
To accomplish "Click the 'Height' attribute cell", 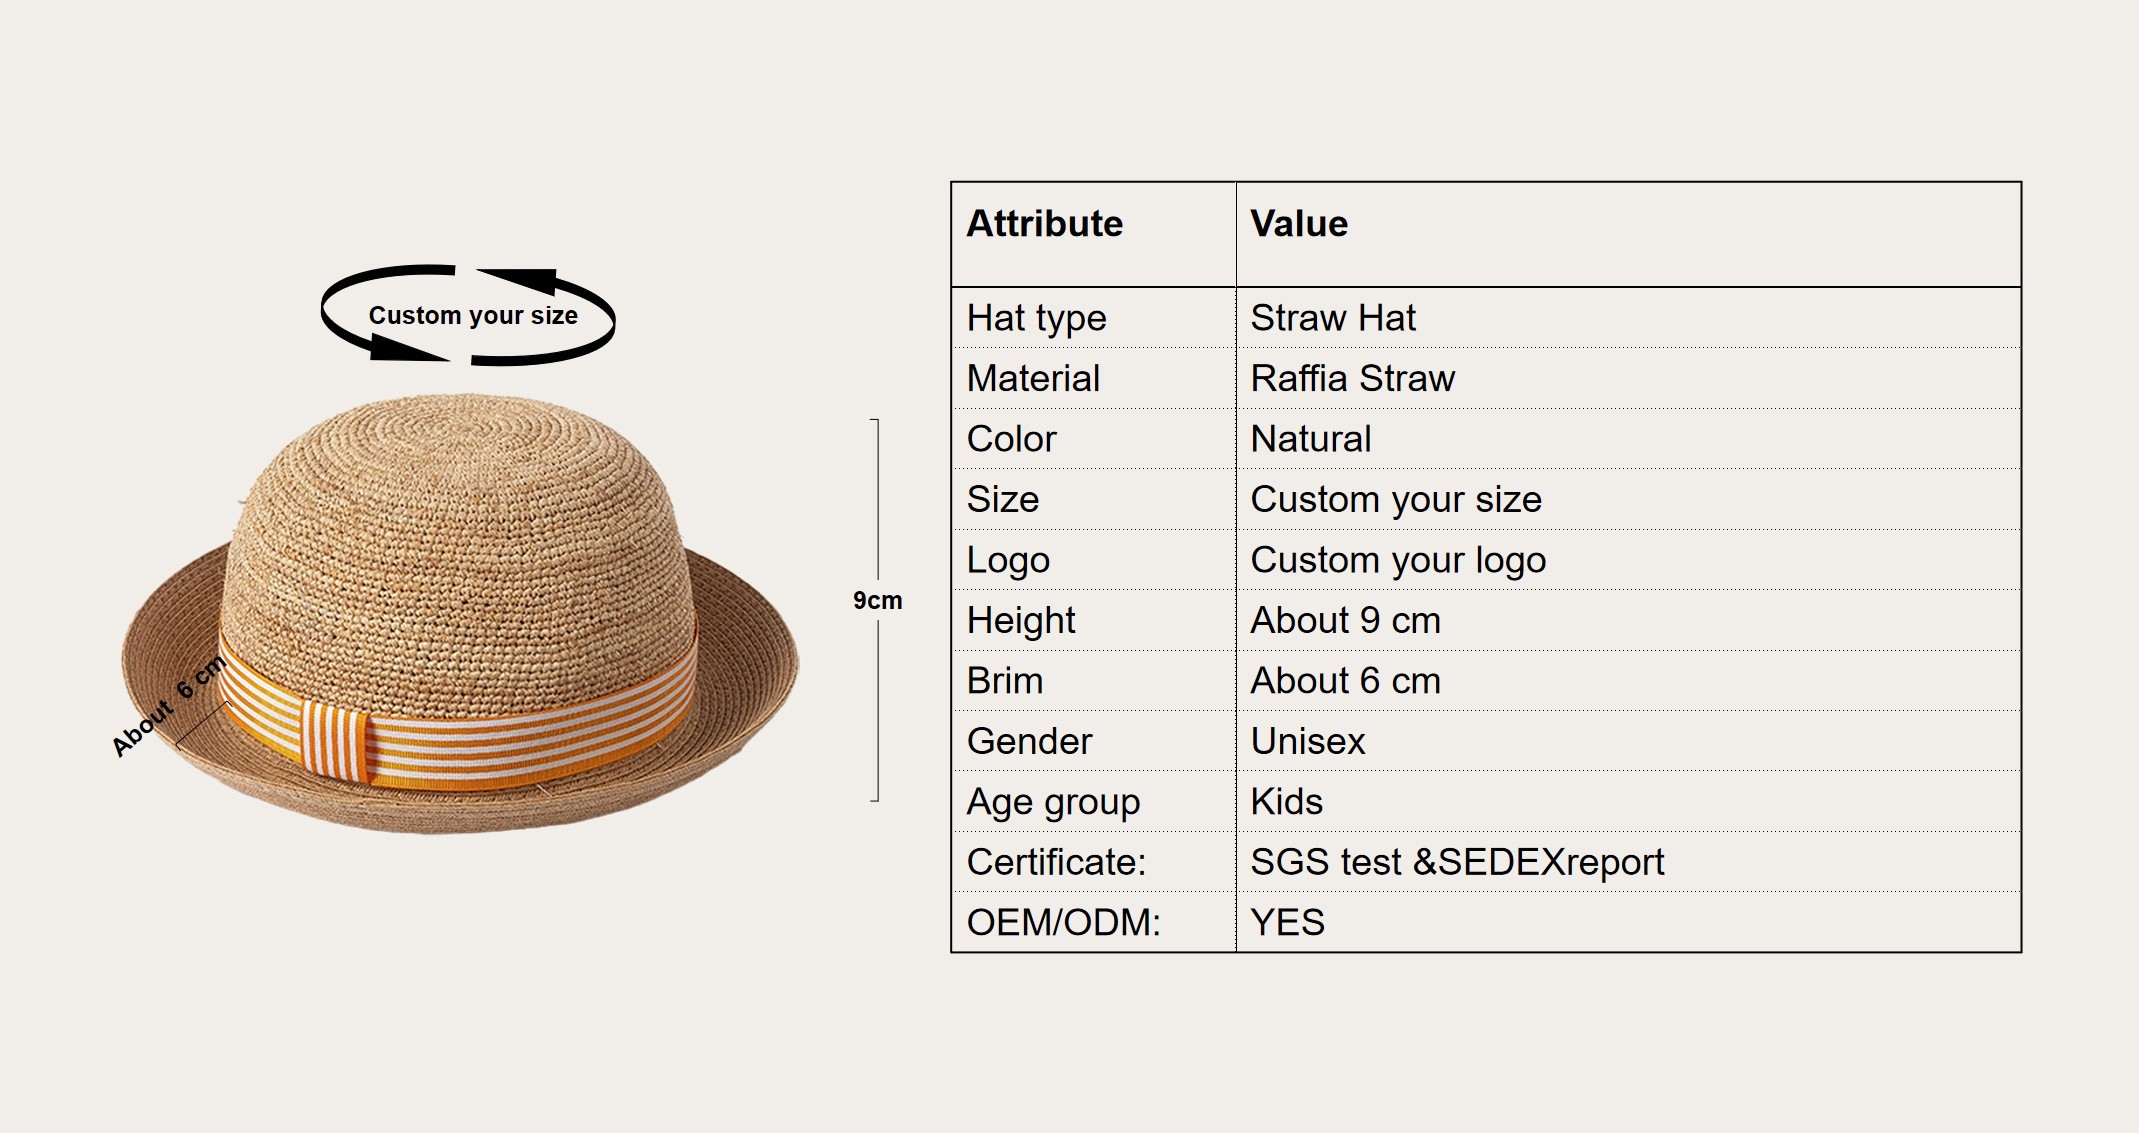I will point(1093,620).
